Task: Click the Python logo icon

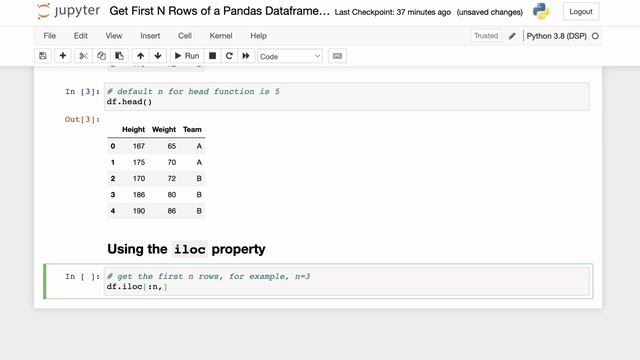Action: click(541, 11)
